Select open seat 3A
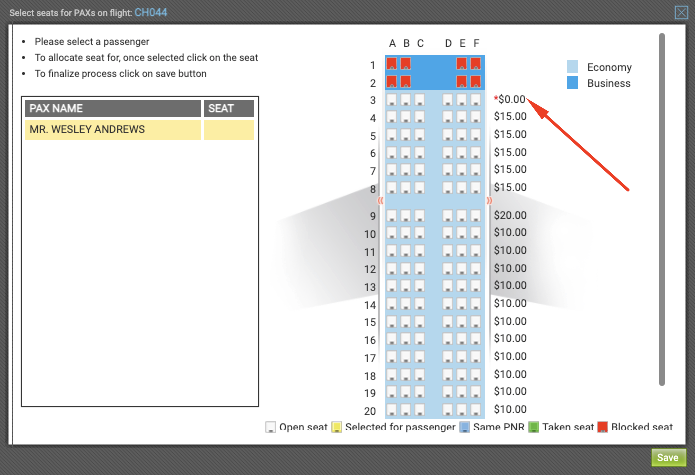Screen dimensions: 695x475 pos(391,99)
